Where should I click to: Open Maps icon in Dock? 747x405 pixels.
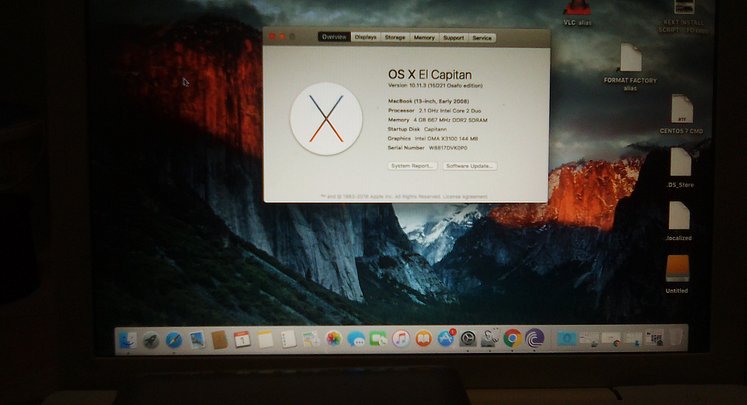(311, 339)
